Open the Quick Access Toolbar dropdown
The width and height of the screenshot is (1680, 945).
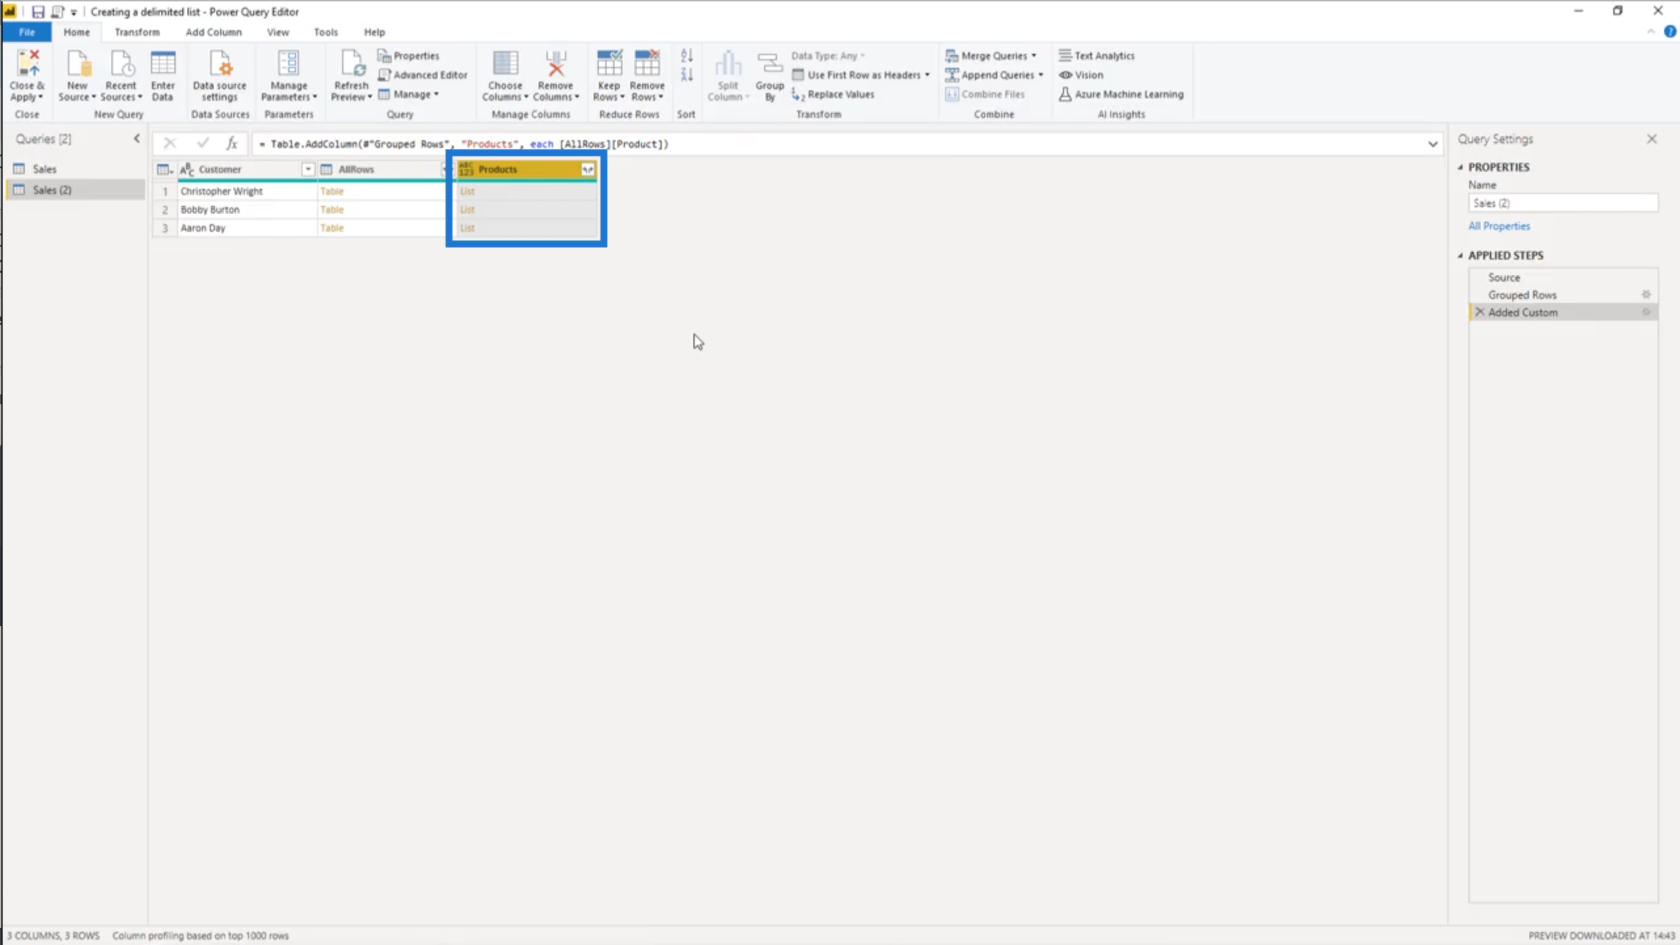point(73,12)
